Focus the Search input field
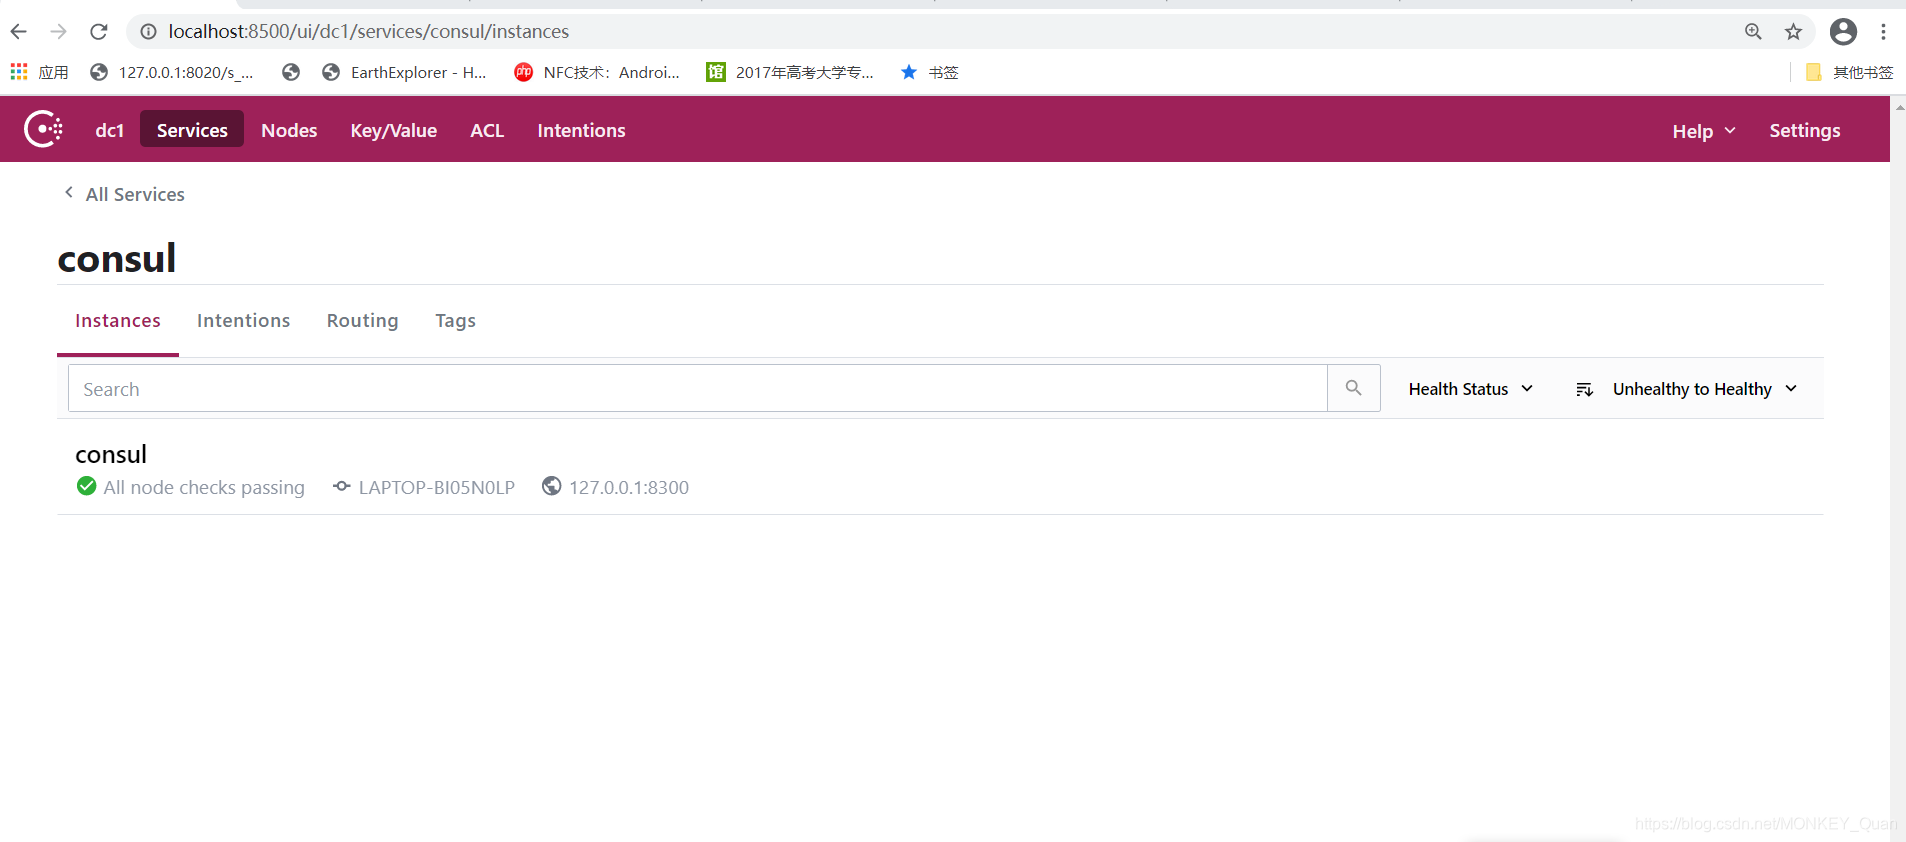Screen dimensions: 1906x842 [x=697, y=388]
